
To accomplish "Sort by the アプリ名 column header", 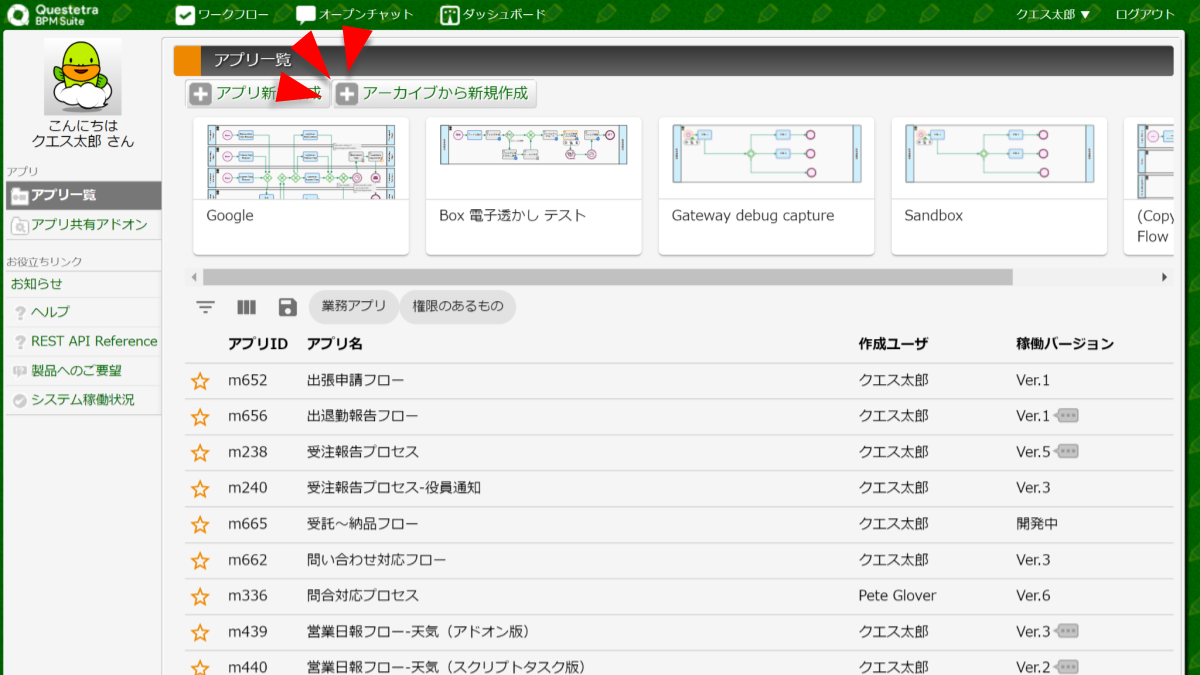I will click(335, 344).
